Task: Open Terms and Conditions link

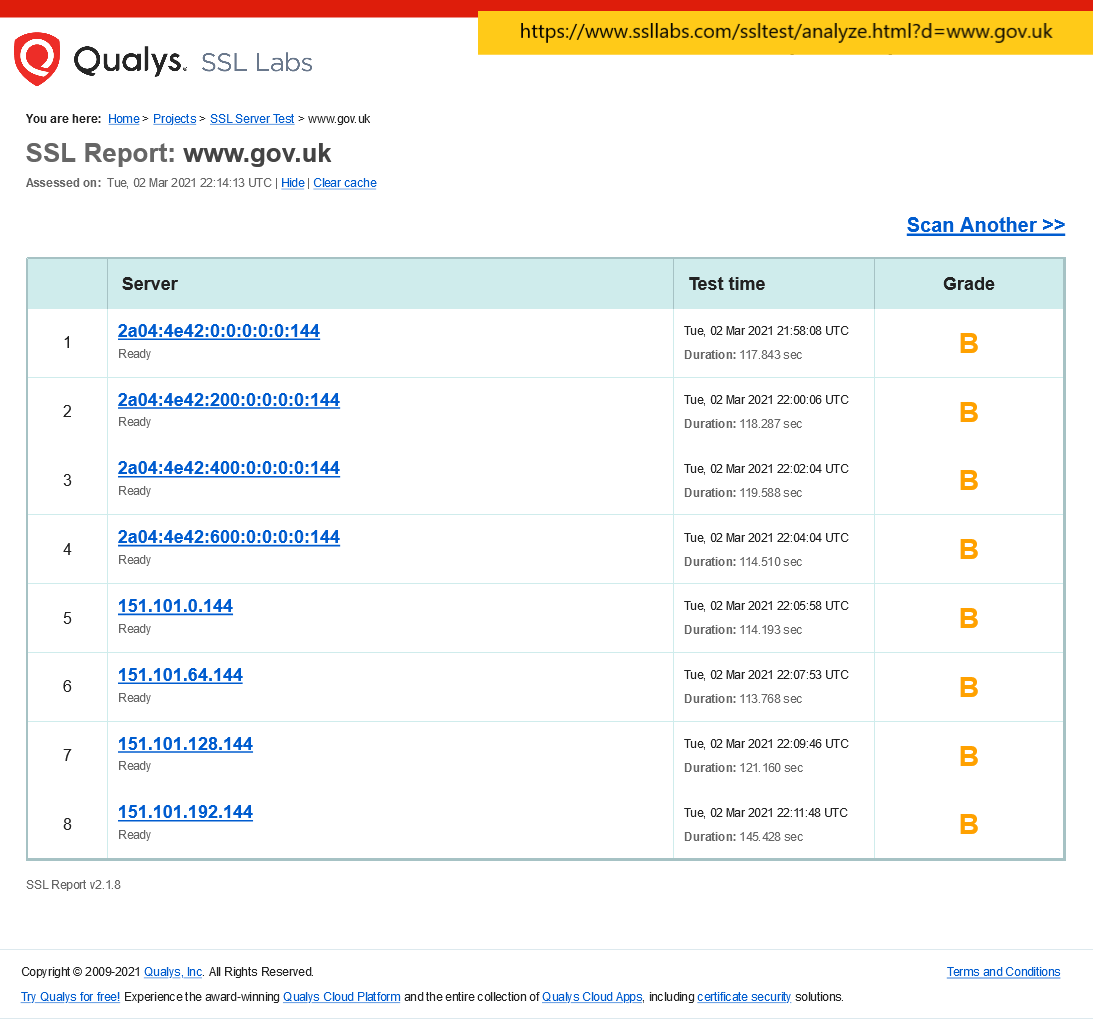Action: pos(1003,972)
